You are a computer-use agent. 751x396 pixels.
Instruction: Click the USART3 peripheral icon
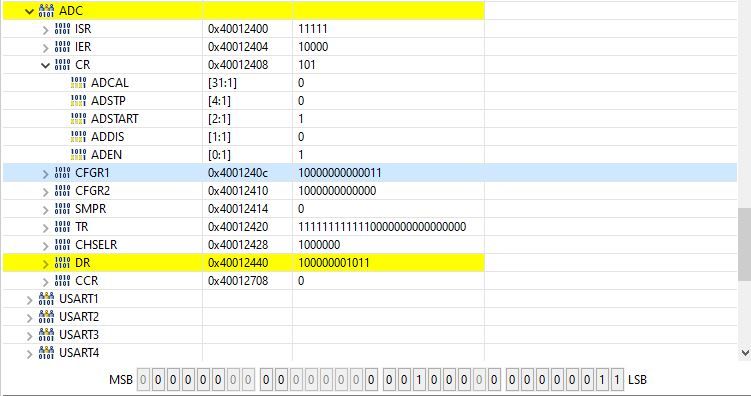[46, 335]
